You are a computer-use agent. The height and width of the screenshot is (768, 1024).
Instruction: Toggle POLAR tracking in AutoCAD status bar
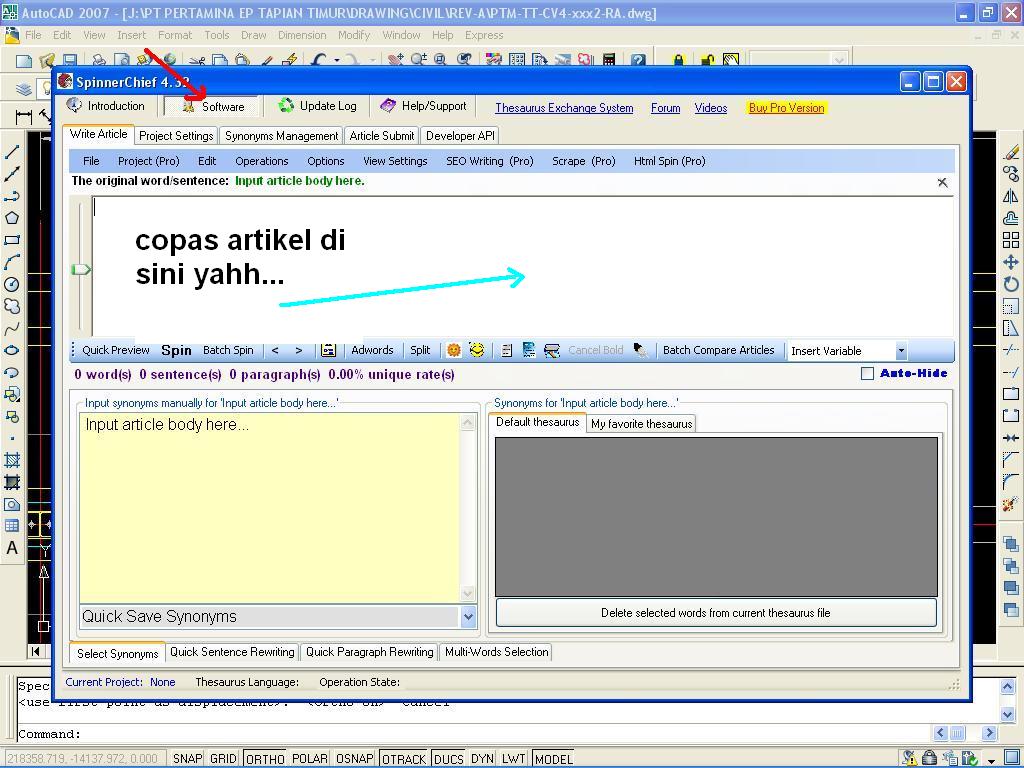[310, 758]
